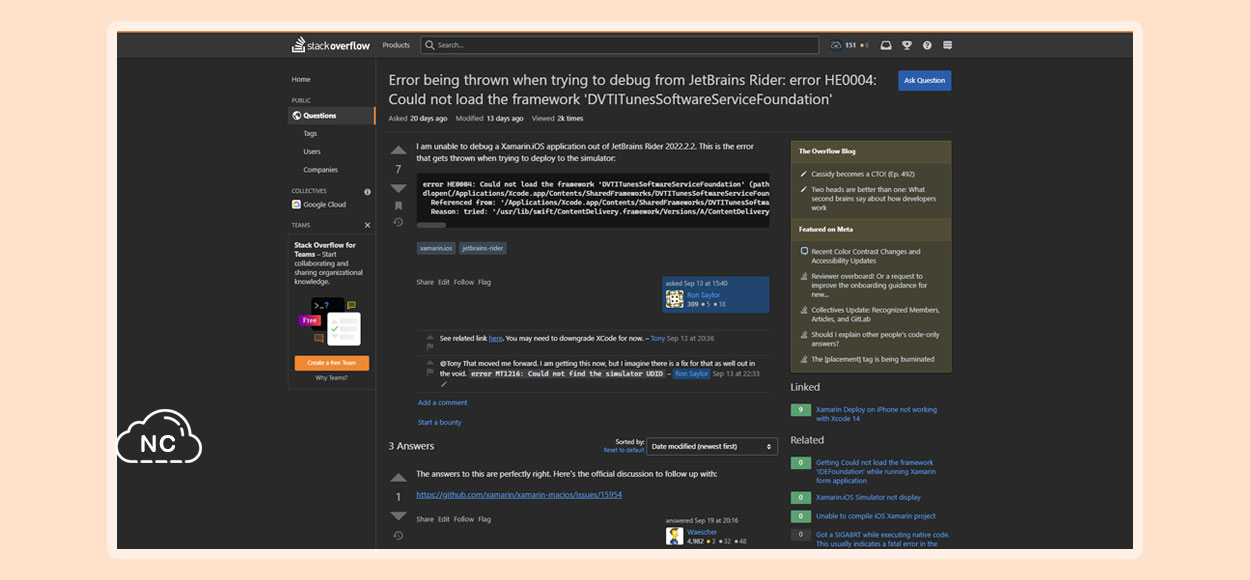
Task: Click Share under the question
Action: (x=425, y=282)
